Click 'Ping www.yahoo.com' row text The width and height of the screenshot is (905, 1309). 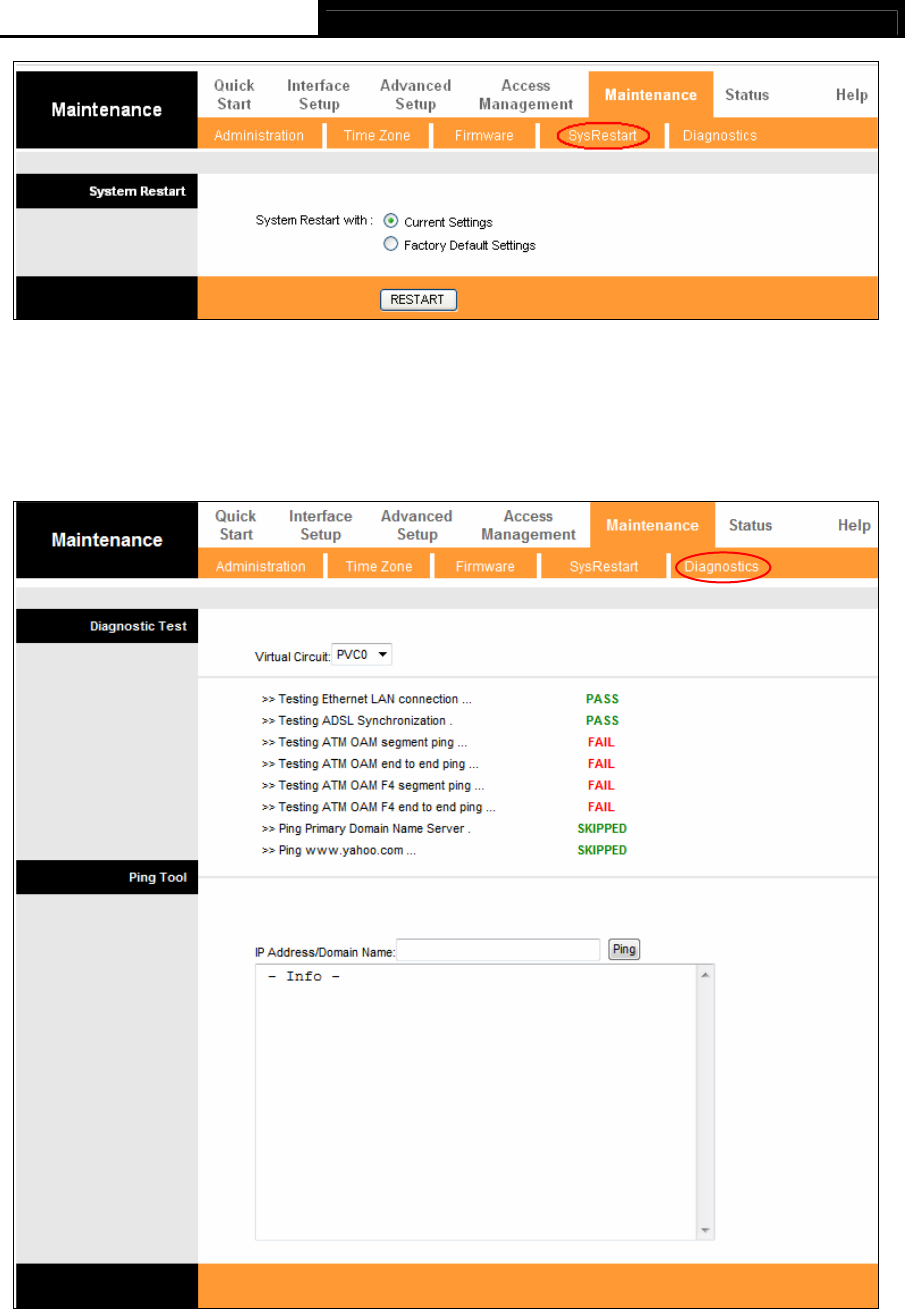(339, 850)
